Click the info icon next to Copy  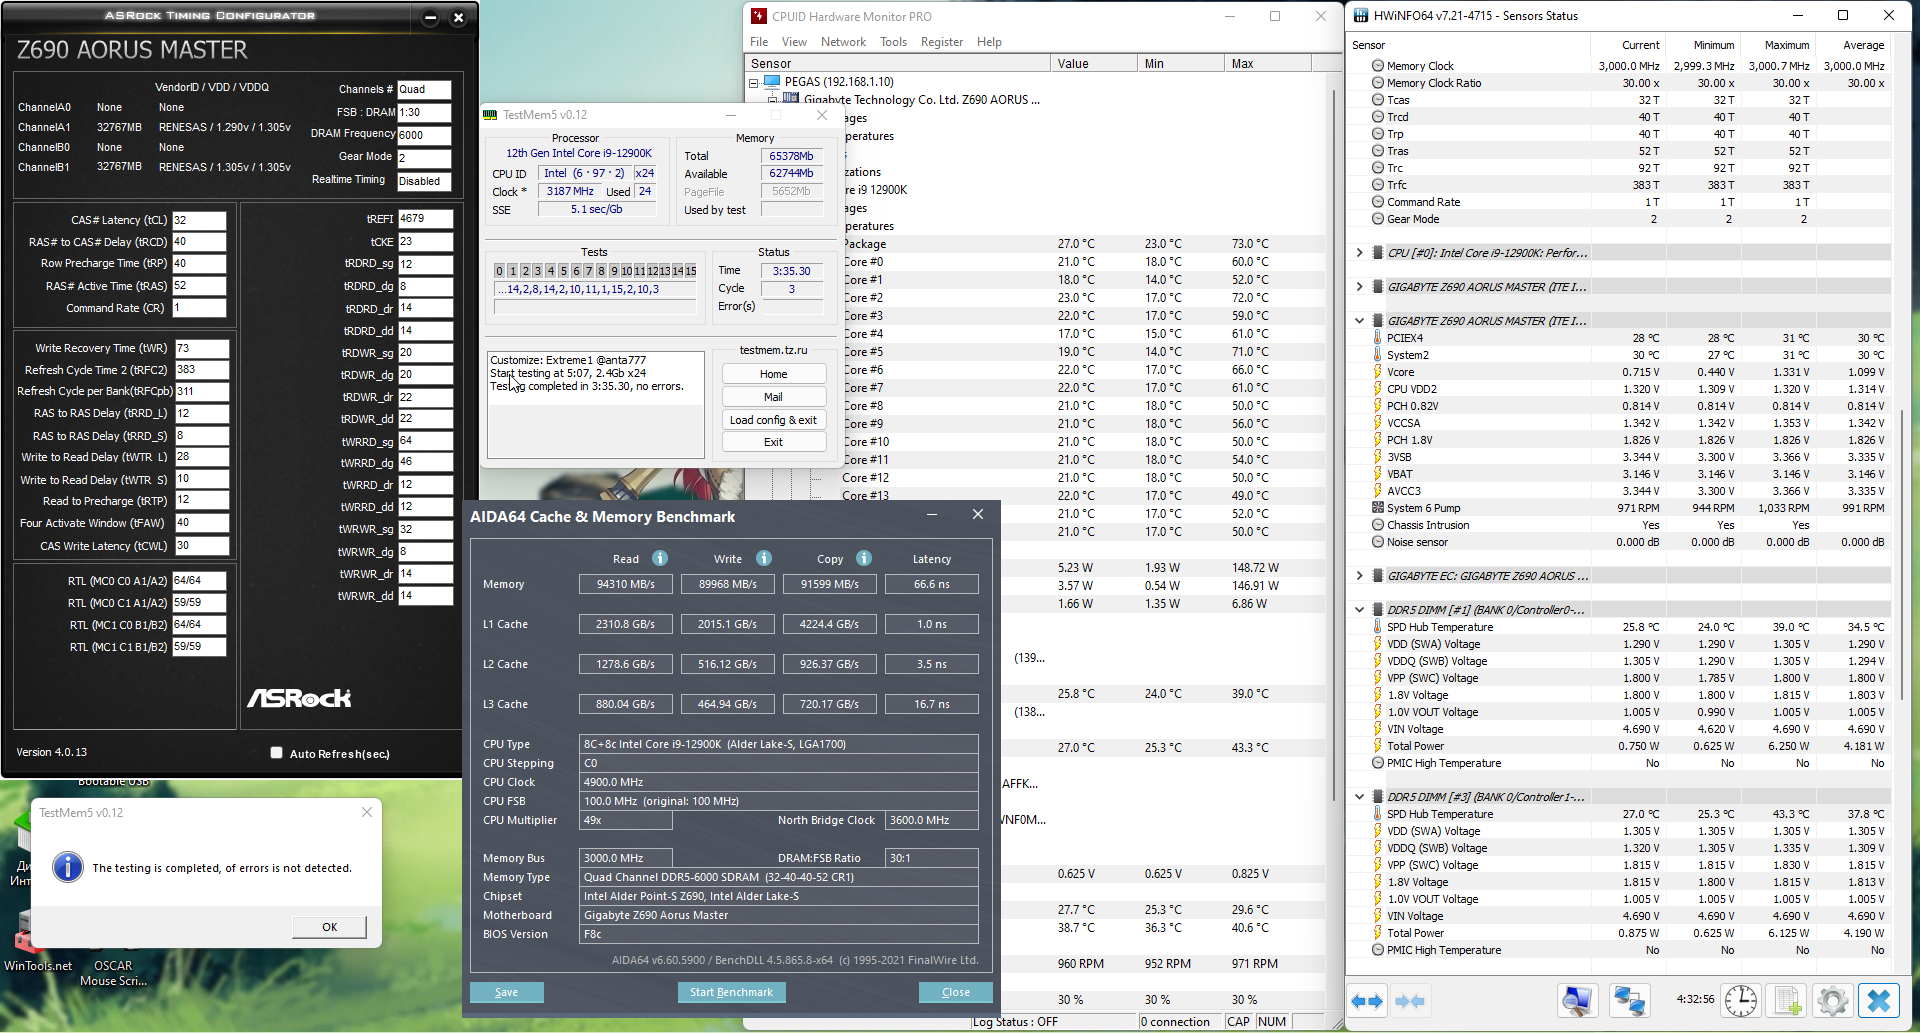(x=864, y=559)
